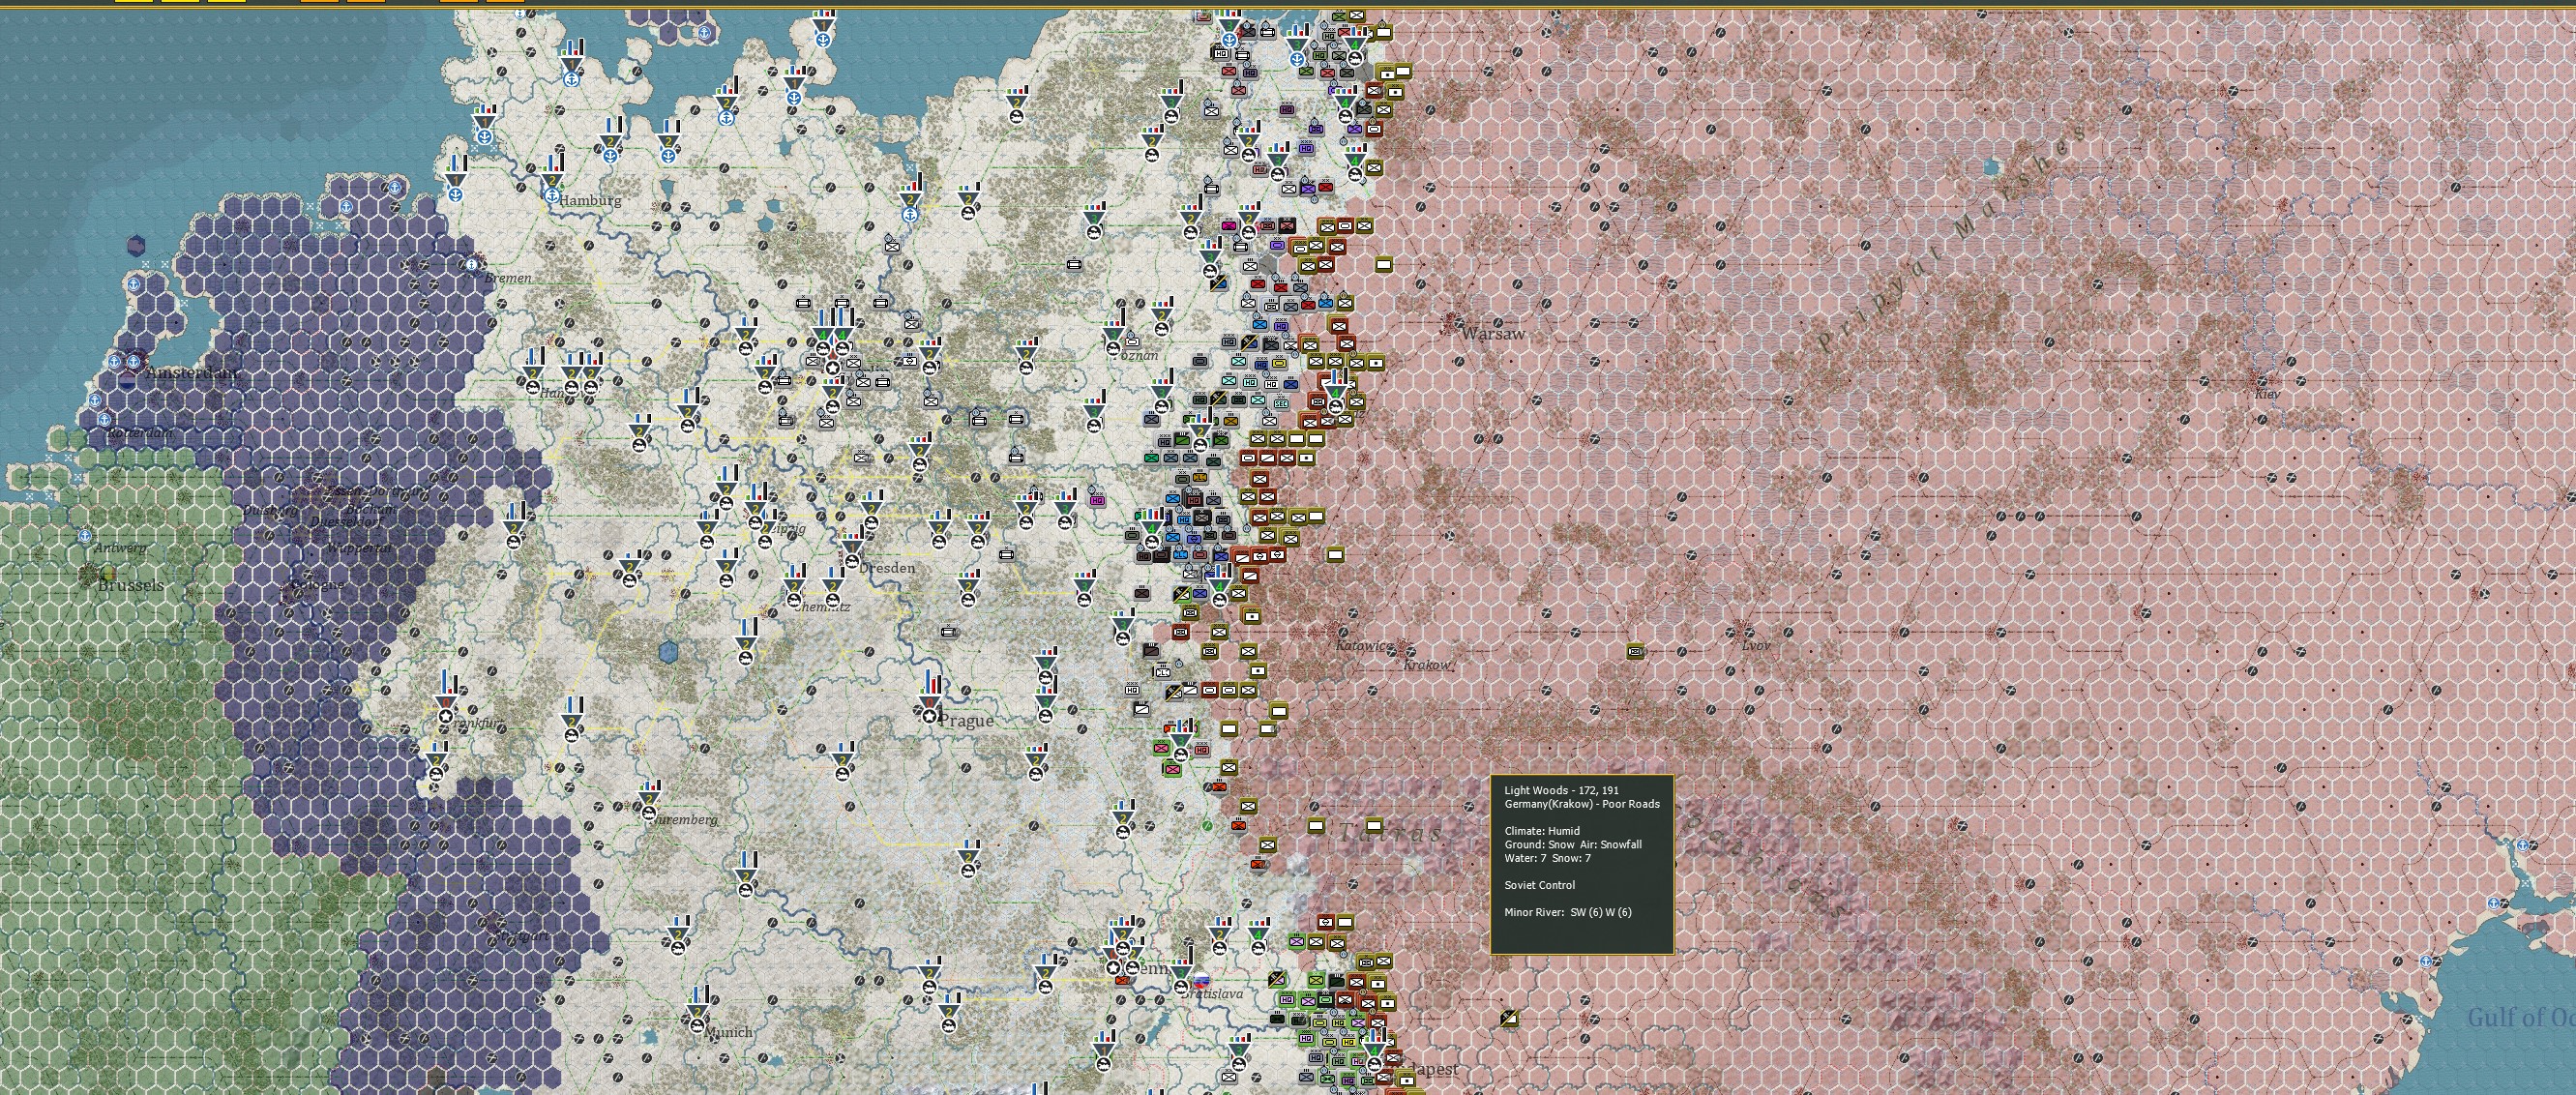Viewport: 2576px width, 1095px height.
Task: Click tooltip line 'Soviet Control'
Action: (x=1539, y=885)
